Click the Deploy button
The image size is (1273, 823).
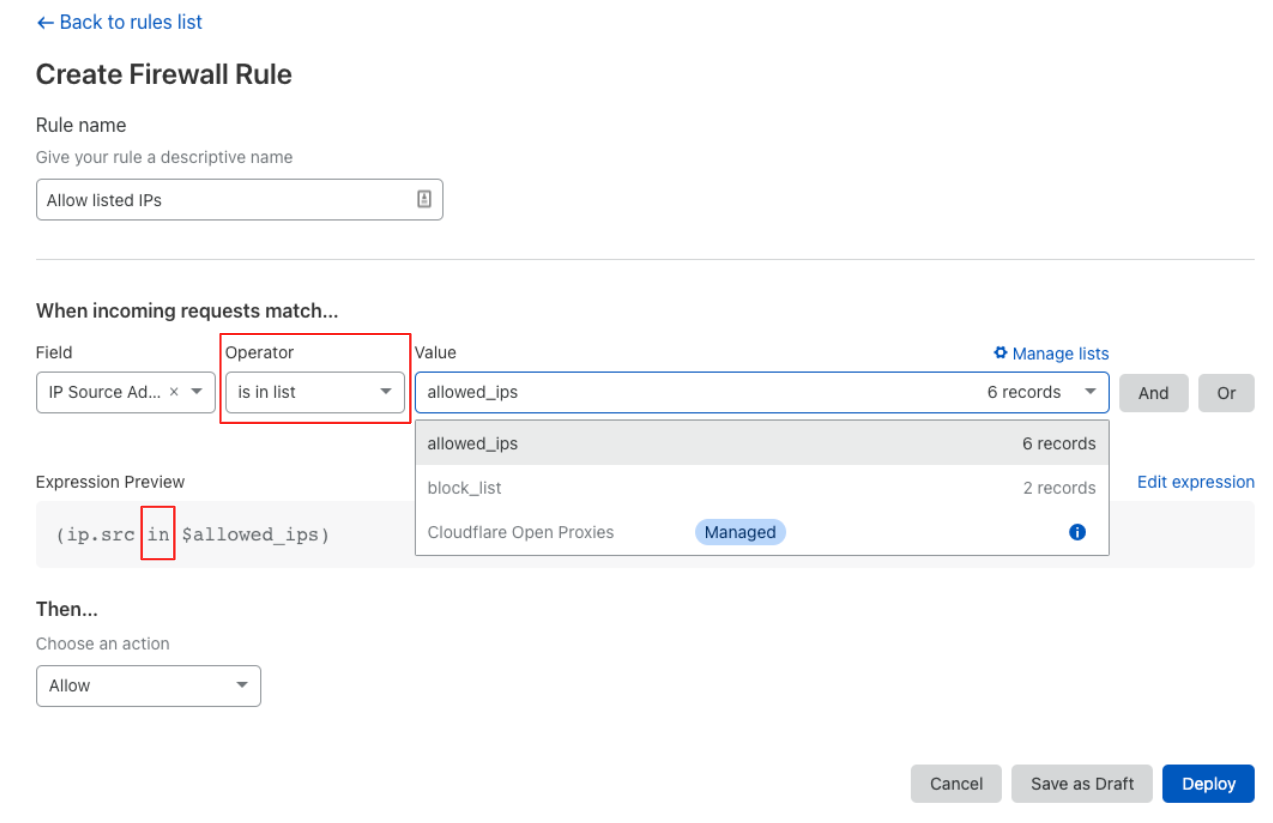click(x=1208, y=784)
